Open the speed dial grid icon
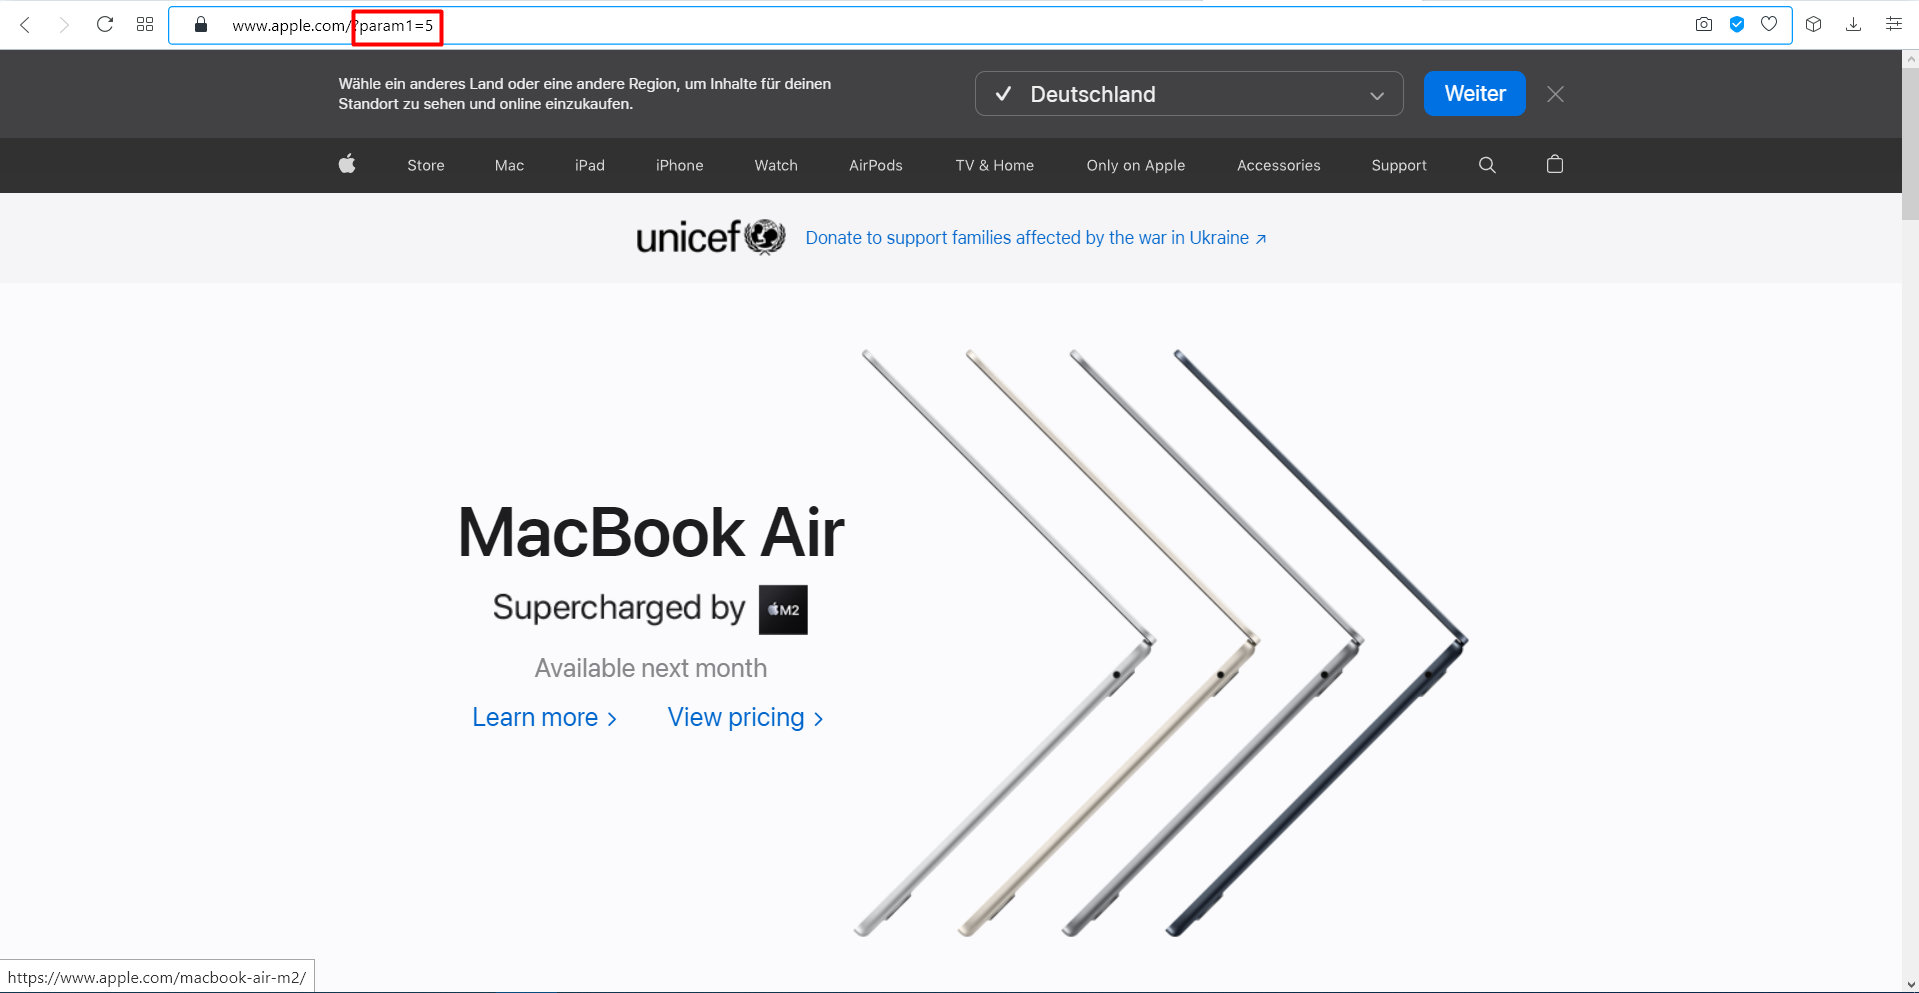The width and height of the screenshot is (1919, 993). (x=145, y=25)
